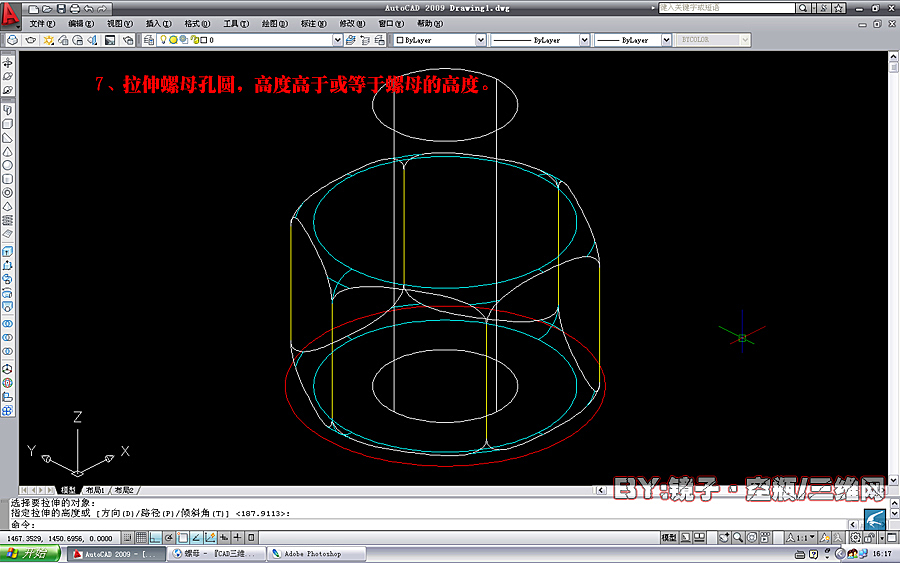
Task: Open the 工具(T) menu
Action: [236, 24]
